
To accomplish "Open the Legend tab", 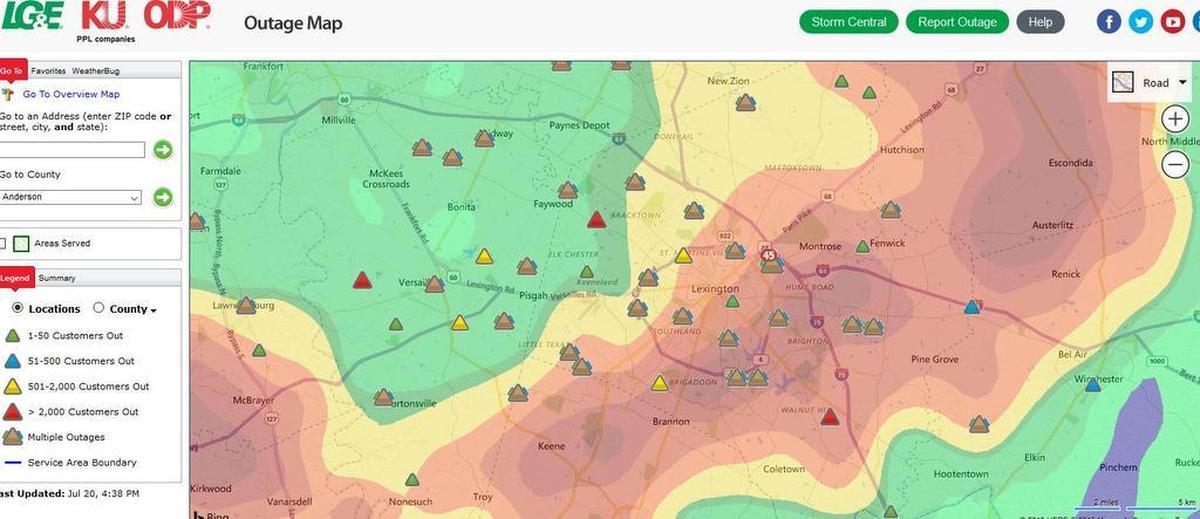I will [x=16, y=278].
